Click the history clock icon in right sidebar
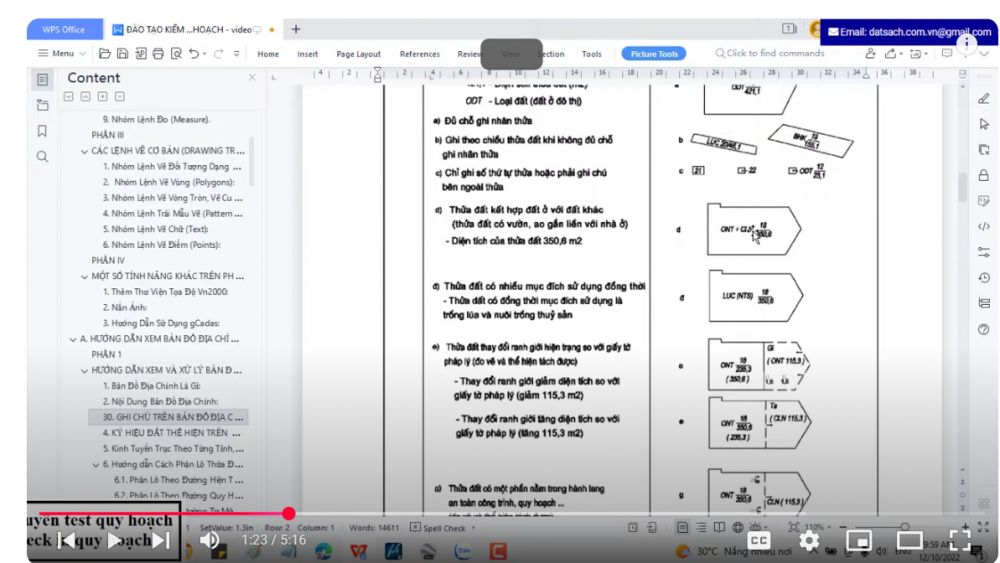This screenshot has height=563, width=1000. 984,278
